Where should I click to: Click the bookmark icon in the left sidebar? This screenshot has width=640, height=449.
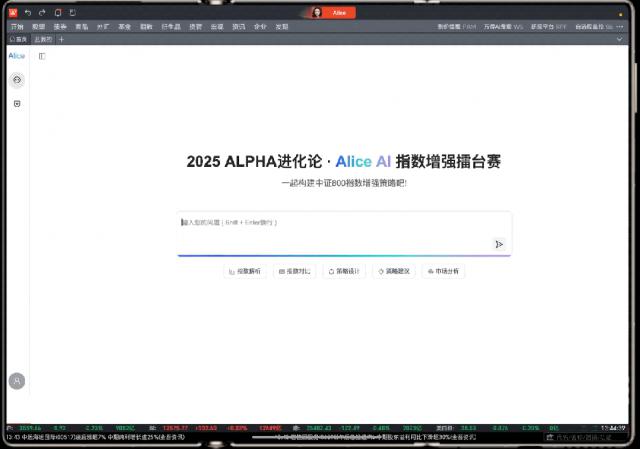click(17, 103)
